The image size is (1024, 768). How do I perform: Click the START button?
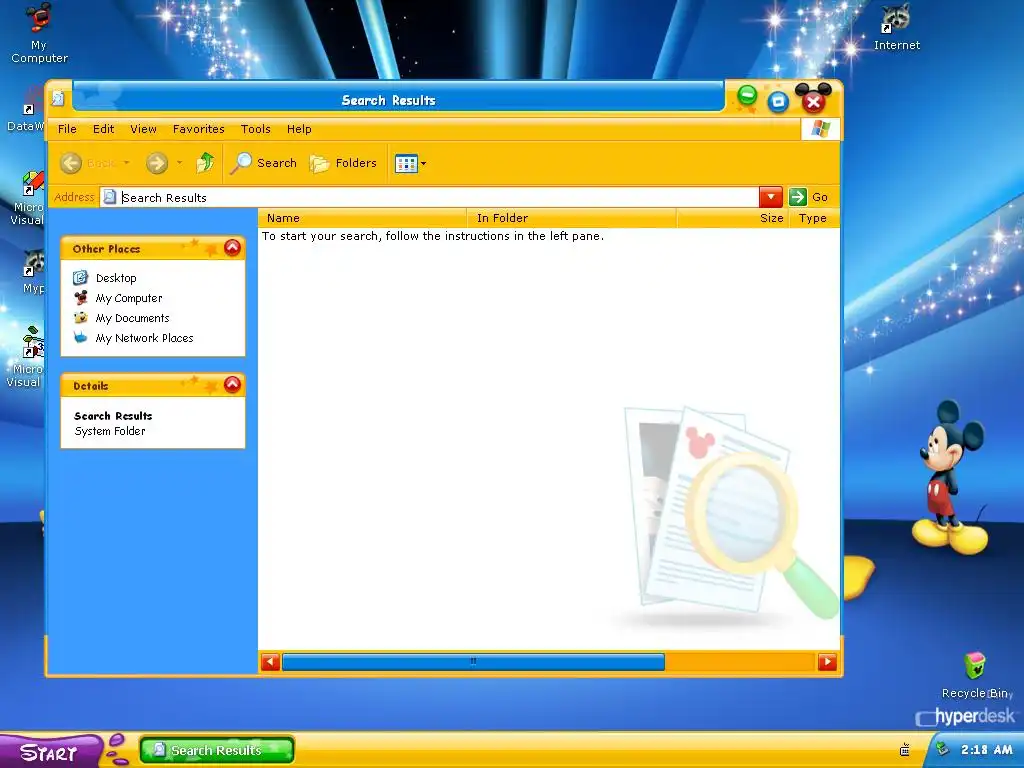coord(50,751)
